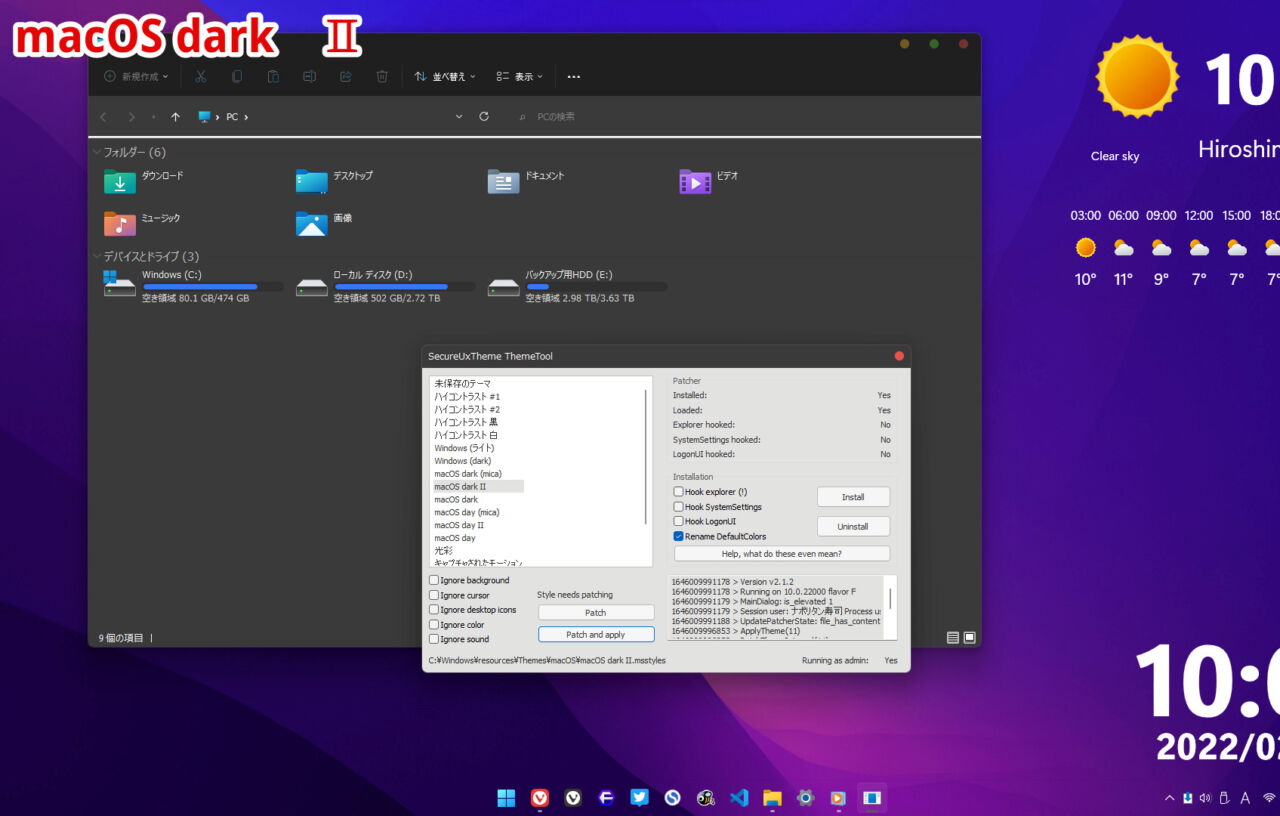Screen dimensions: 1280x816
Task: Select the ローカル ディスク (D:) drive icon
Action: click(311, 287)
